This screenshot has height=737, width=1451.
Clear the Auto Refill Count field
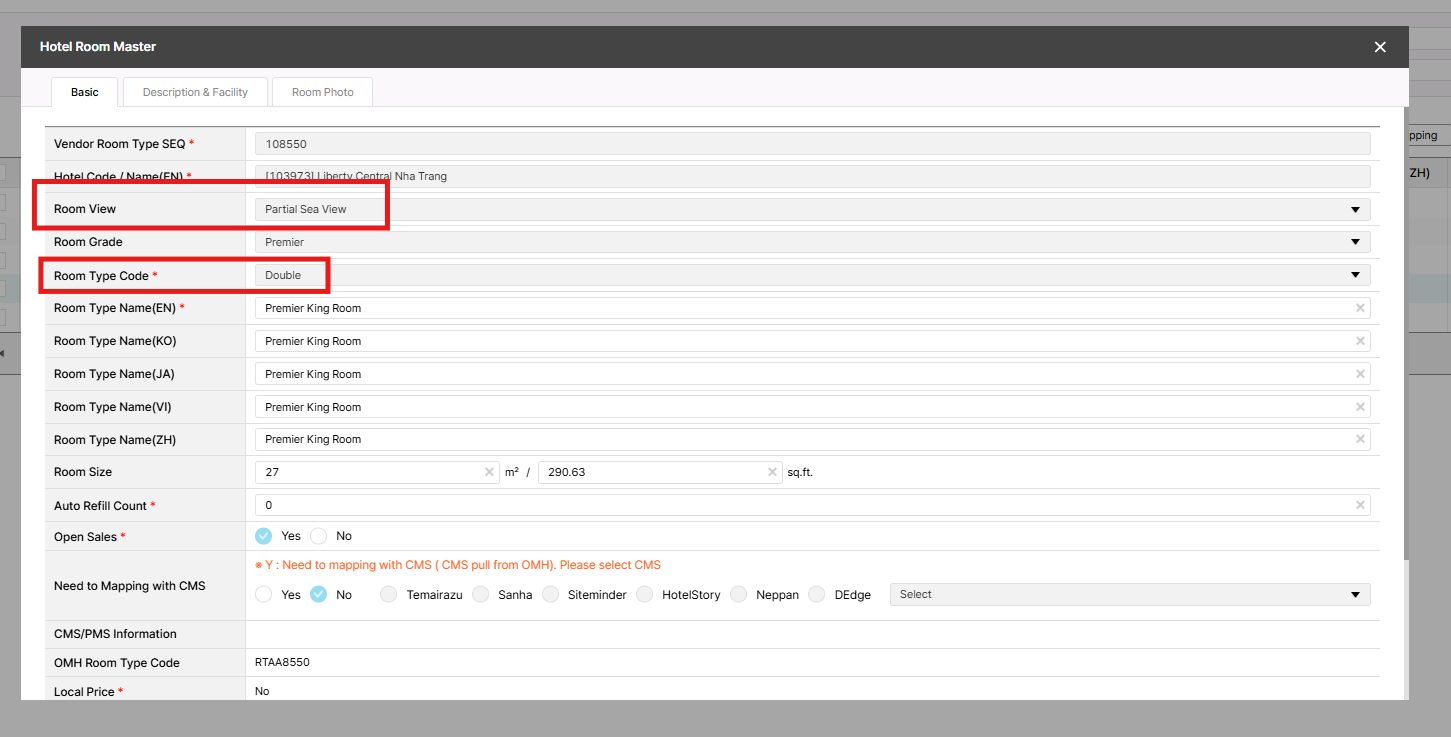click(1360, 505)
